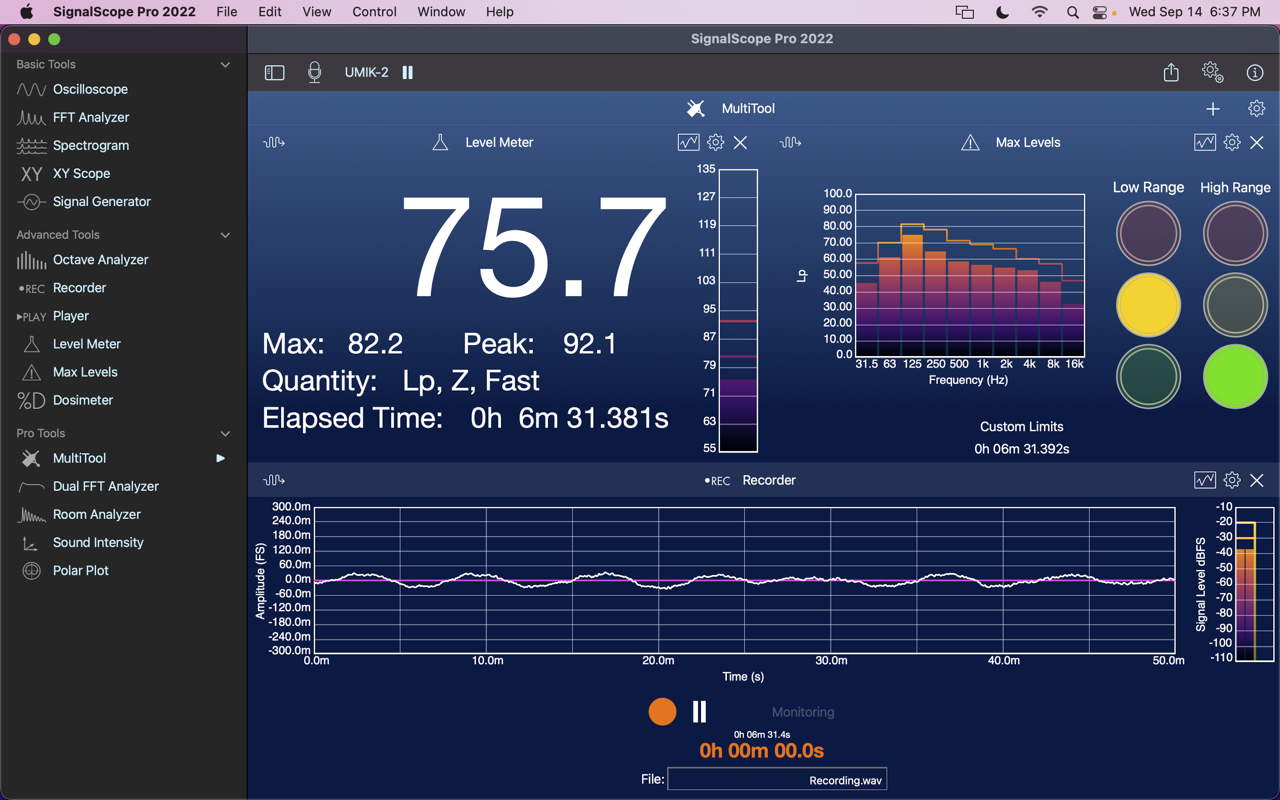The image size is (1280, 800).
Task: Toggle the sidebar panel
Action: pyautogui.click(x=274, y=72)
